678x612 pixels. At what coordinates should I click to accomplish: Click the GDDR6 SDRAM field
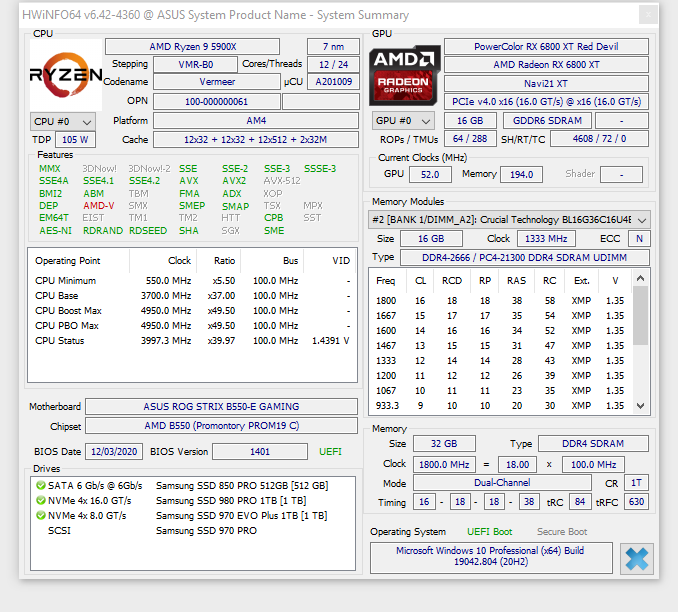pos(547,121)
